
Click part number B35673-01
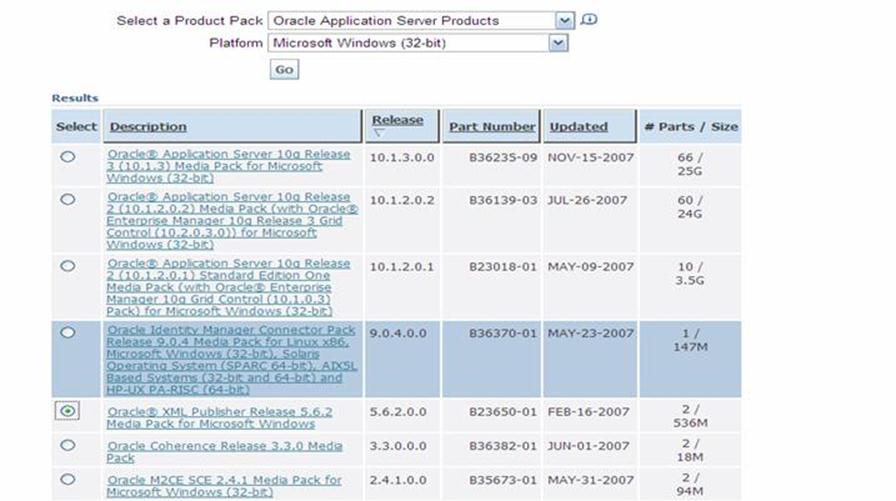tap(503, 480)
